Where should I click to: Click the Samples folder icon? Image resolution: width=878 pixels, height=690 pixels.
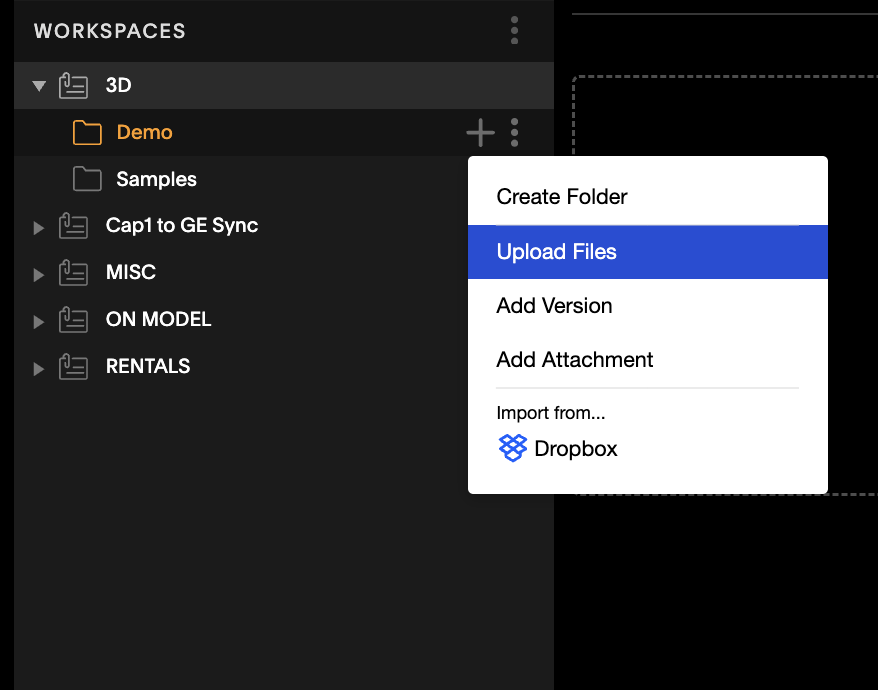[x=87, y=179]
